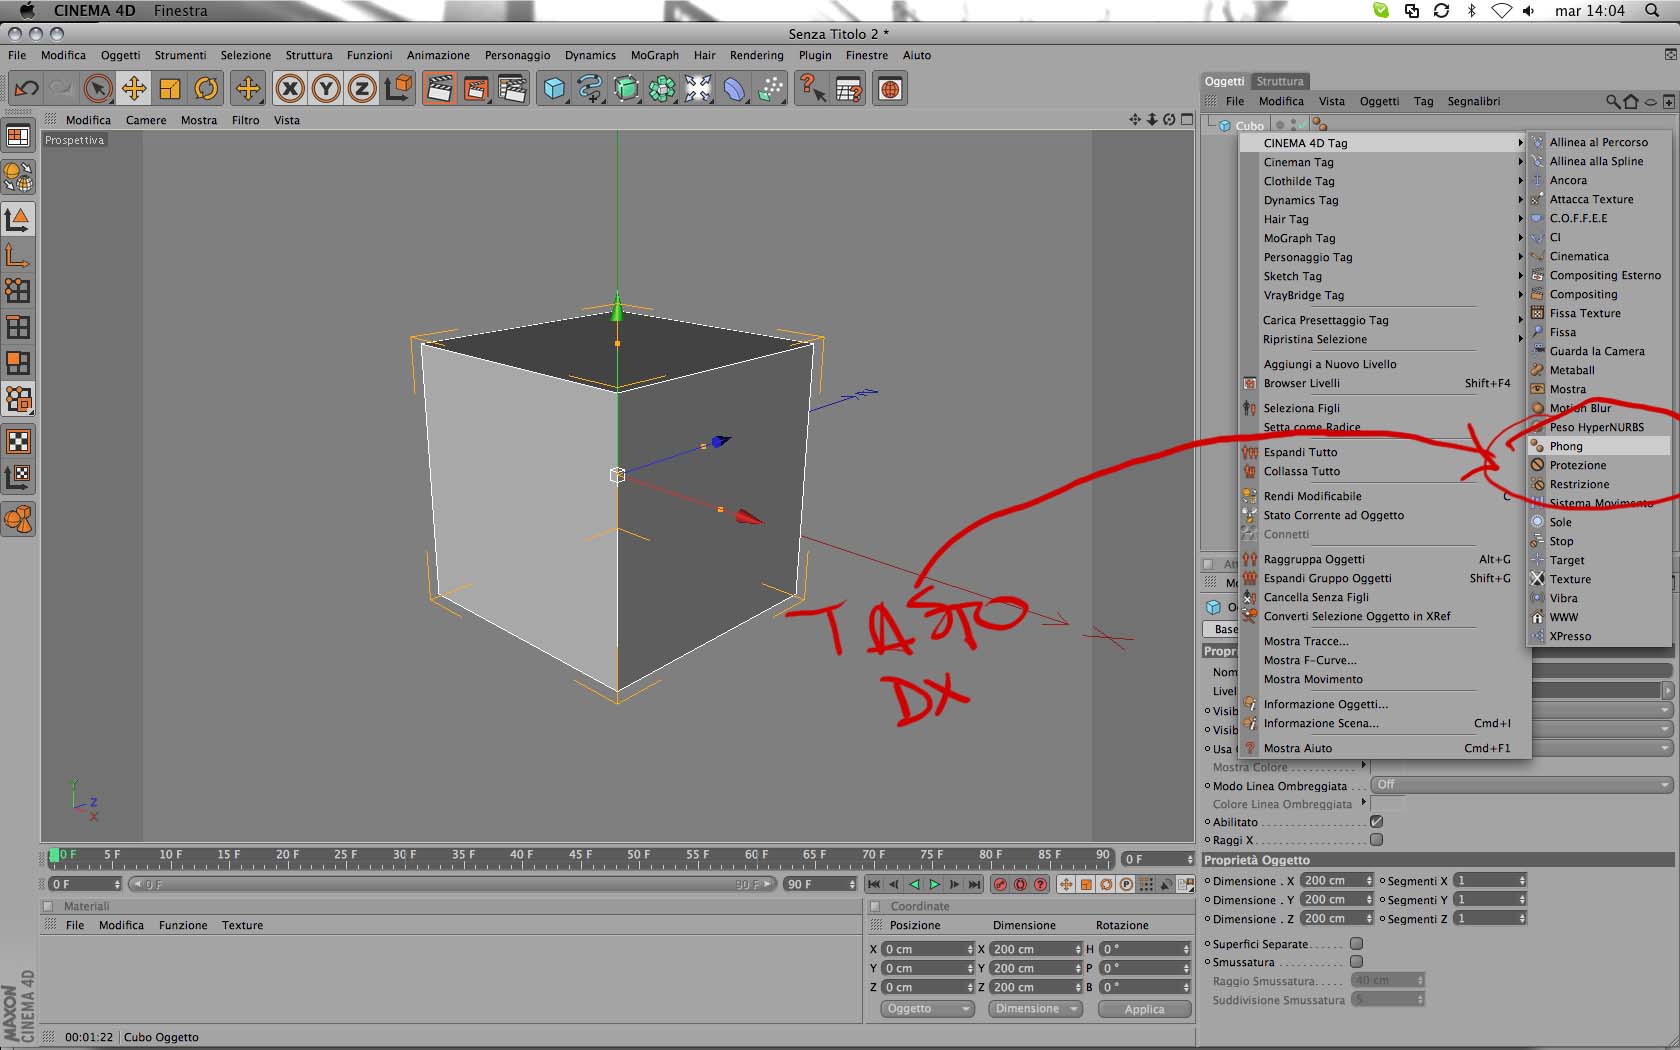
Task: Open the Dimensione coordinate mode dropdown
Action: tap(1035, 1009)
